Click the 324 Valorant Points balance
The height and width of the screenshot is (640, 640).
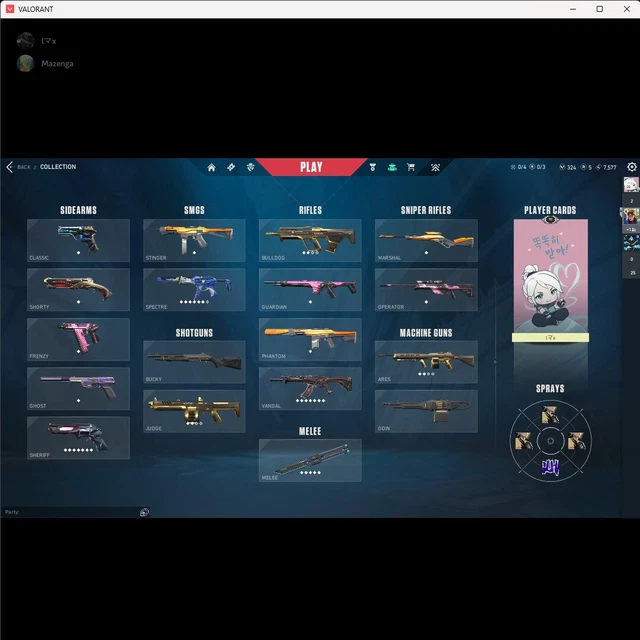(x=568, y=167)
